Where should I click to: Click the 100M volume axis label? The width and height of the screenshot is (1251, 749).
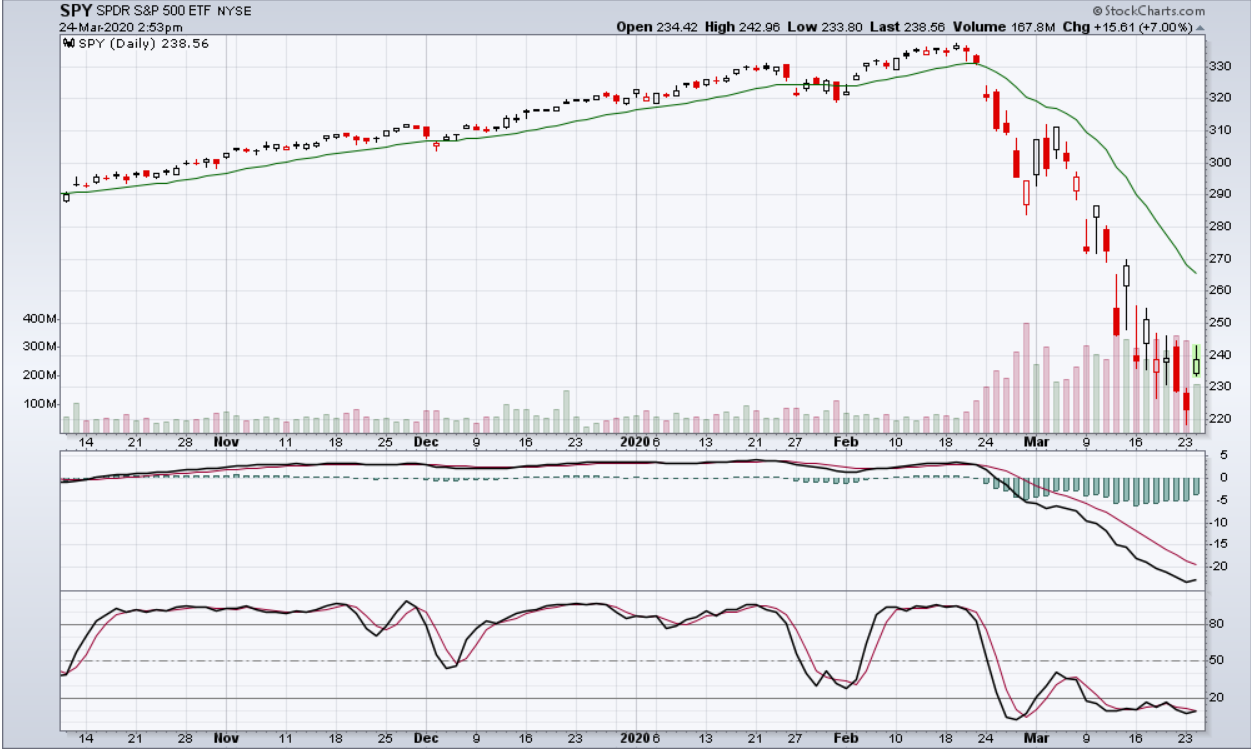pos(40,404)
